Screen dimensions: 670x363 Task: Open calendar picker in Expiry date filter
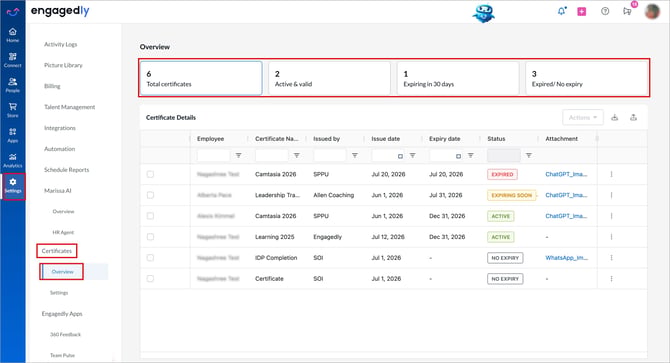[458, 156]
